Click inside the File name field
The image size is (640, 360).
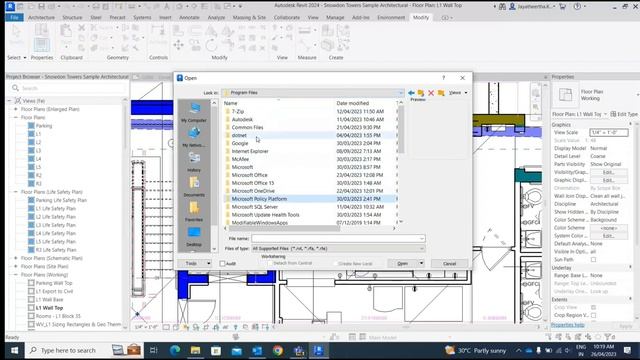click(338, 238)
